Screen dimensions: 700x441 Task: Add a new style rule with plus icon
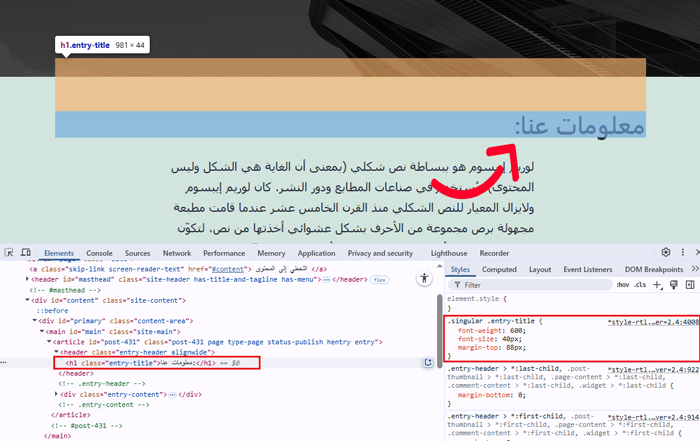[657, 285]
